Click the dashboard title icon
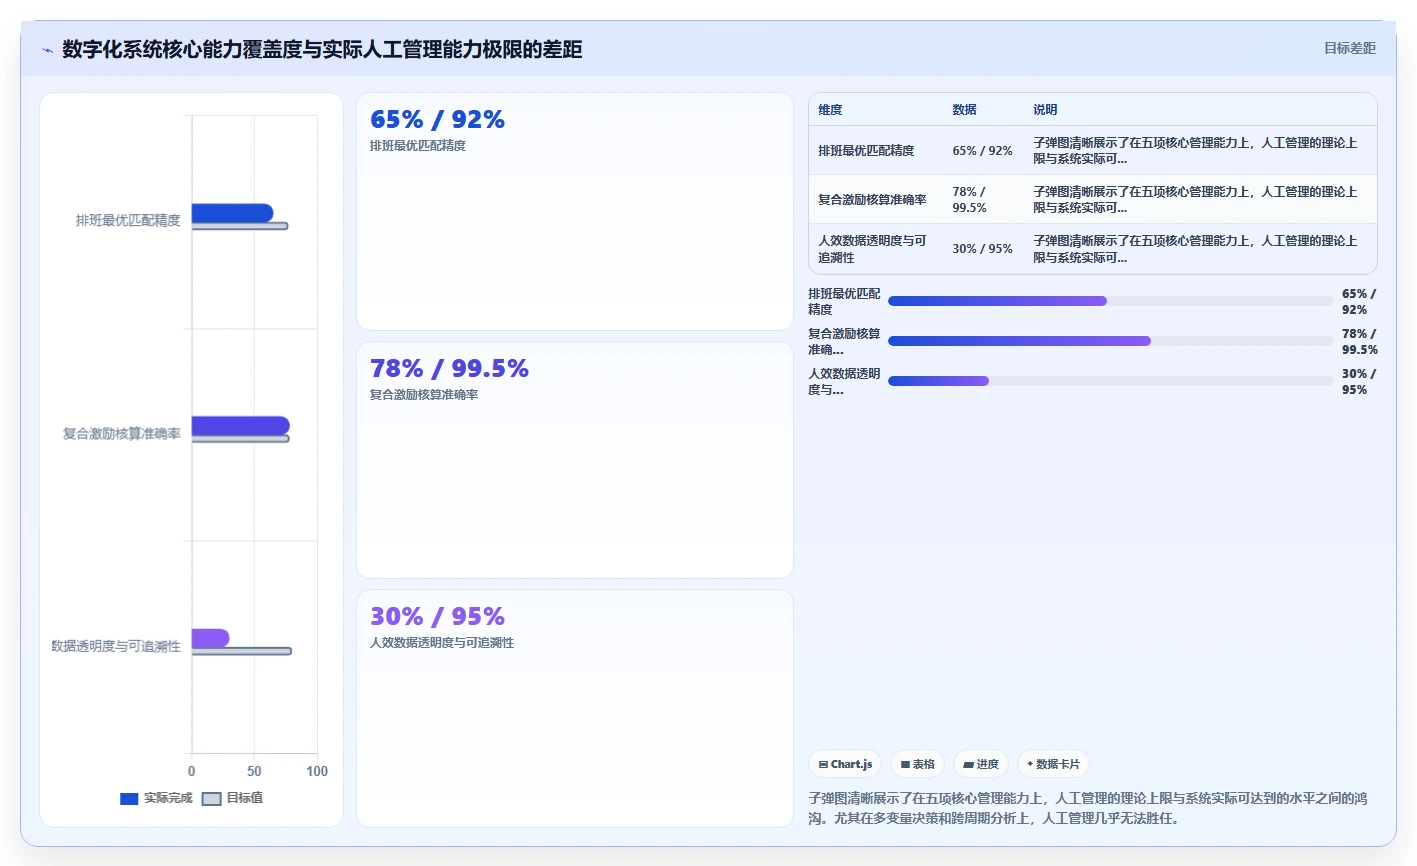Viewport: 1417px width, 866px height. click(x=47, y=50)
